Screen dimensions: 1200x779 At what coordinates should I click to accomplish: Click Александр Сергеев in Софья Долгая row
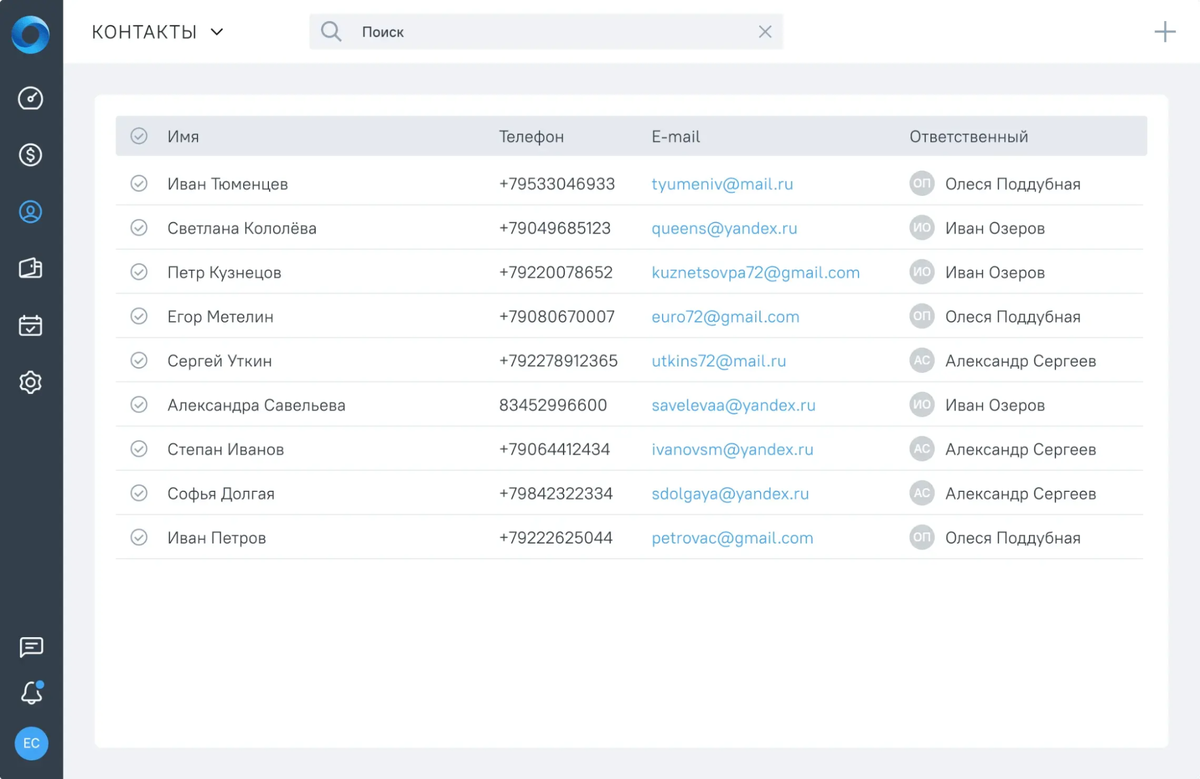(1020, 493)
